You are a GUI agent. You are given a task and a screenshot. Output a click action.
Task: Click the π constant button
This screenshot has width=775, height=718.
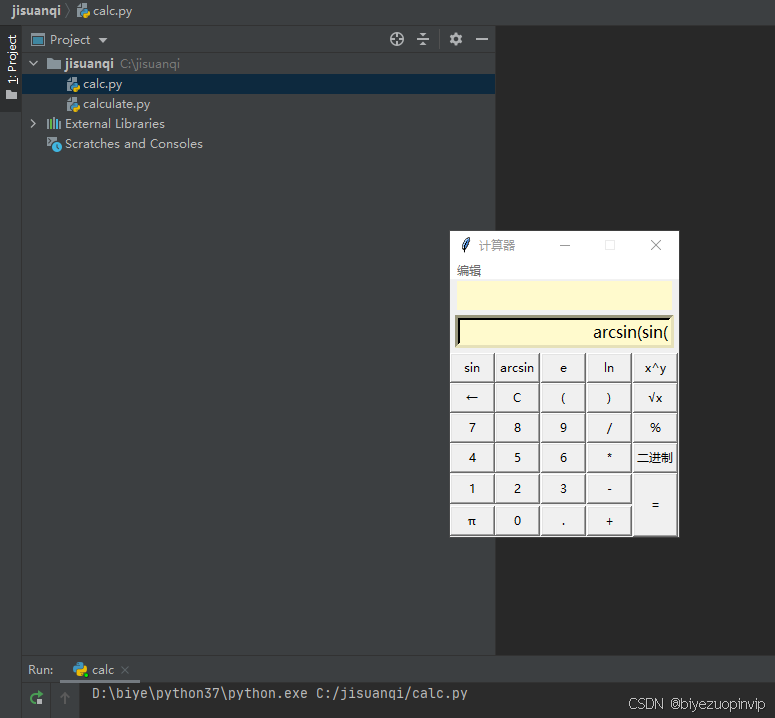pos(472,520)
